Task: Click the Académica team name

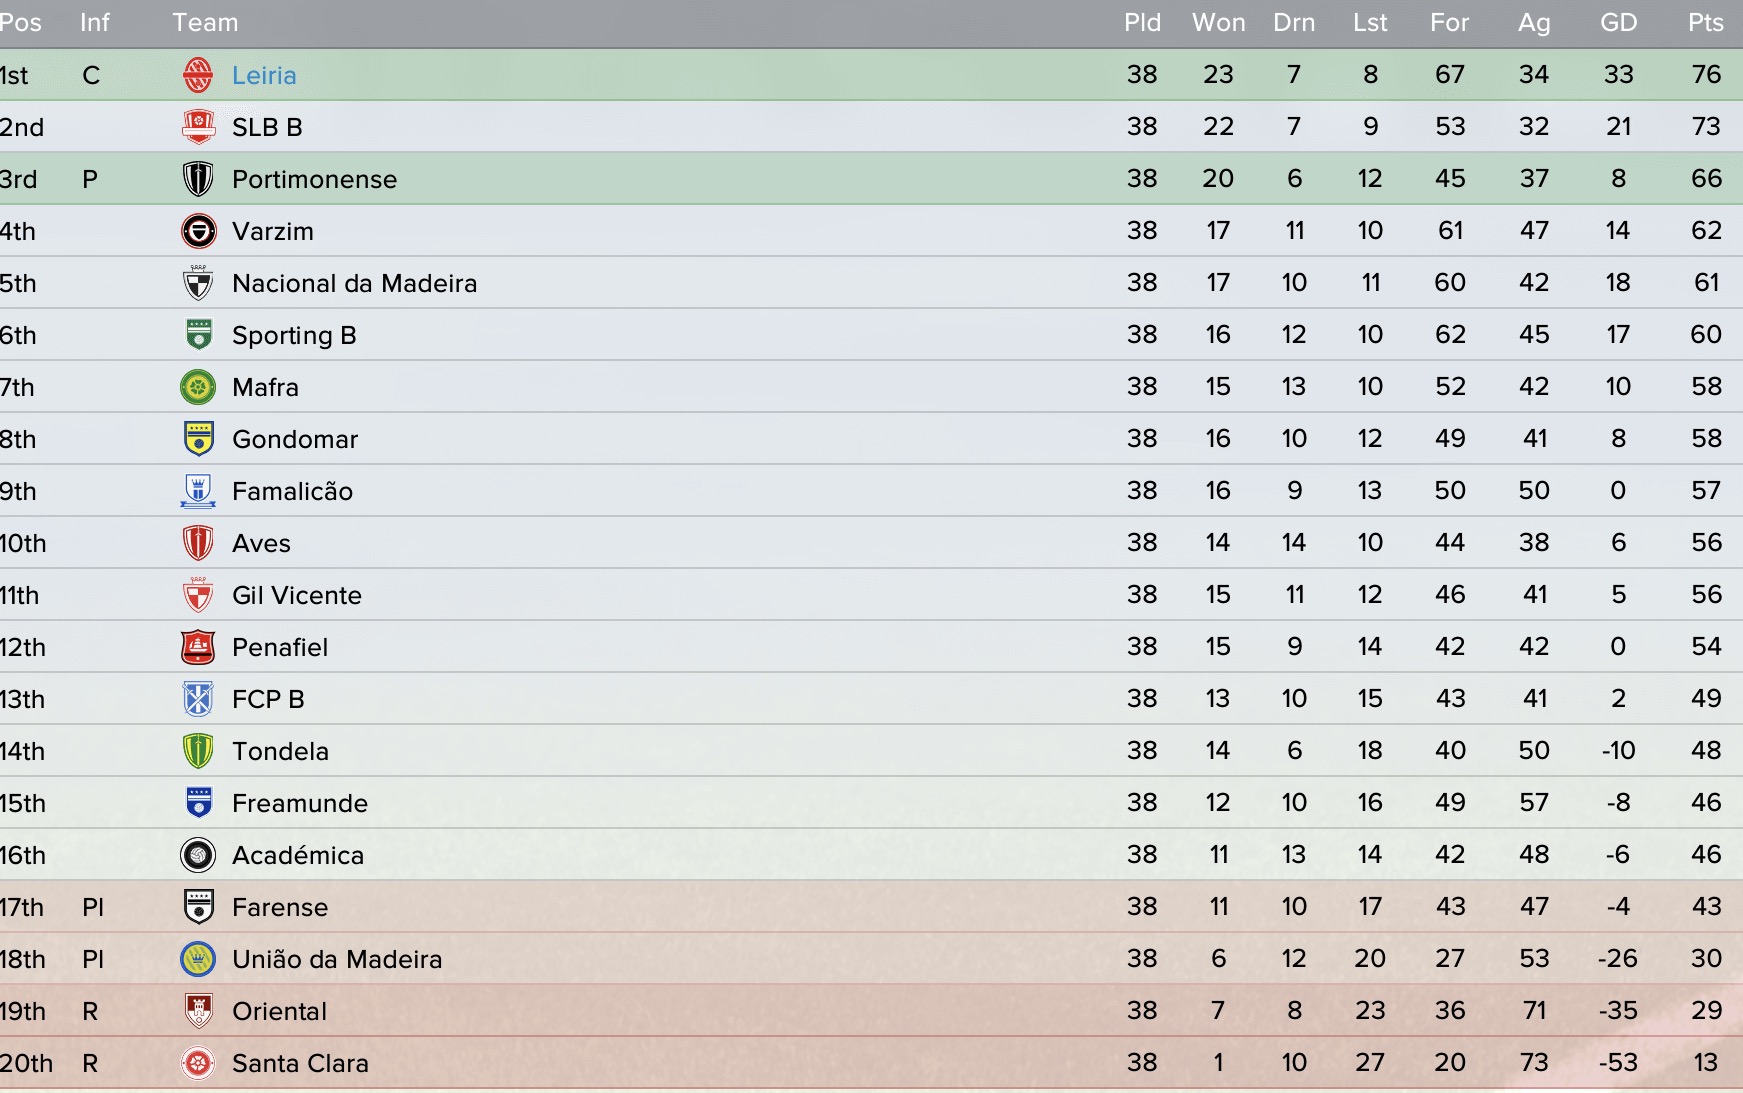Action: [x=298, y=855]
